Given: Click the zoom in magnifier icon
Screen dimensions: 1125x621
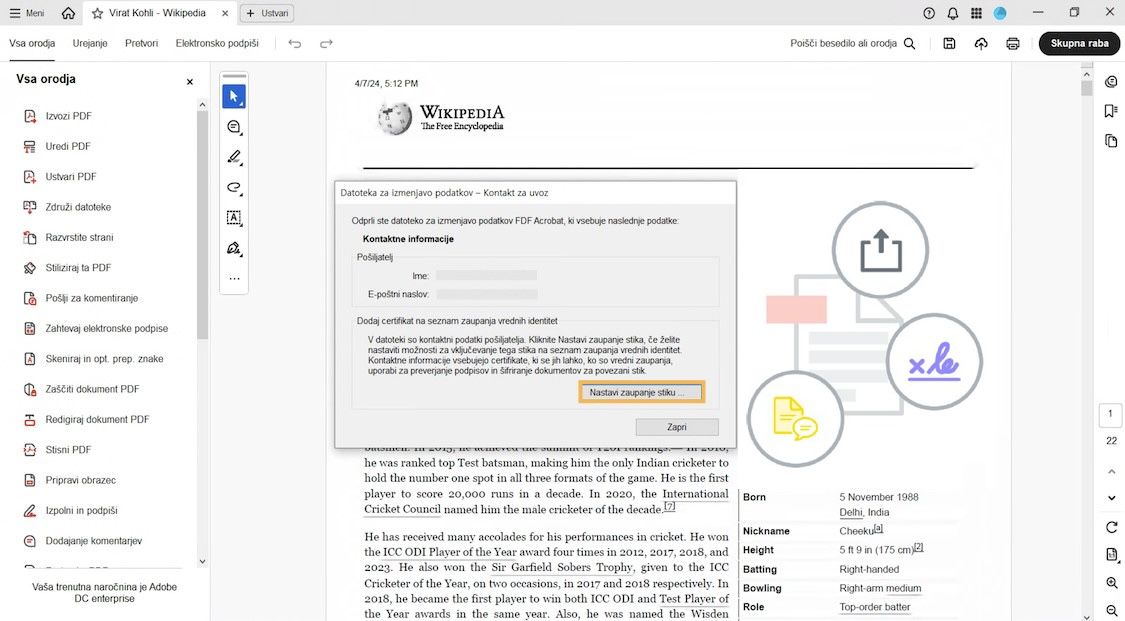Looking at the screenshot, I should [1111, 582].
